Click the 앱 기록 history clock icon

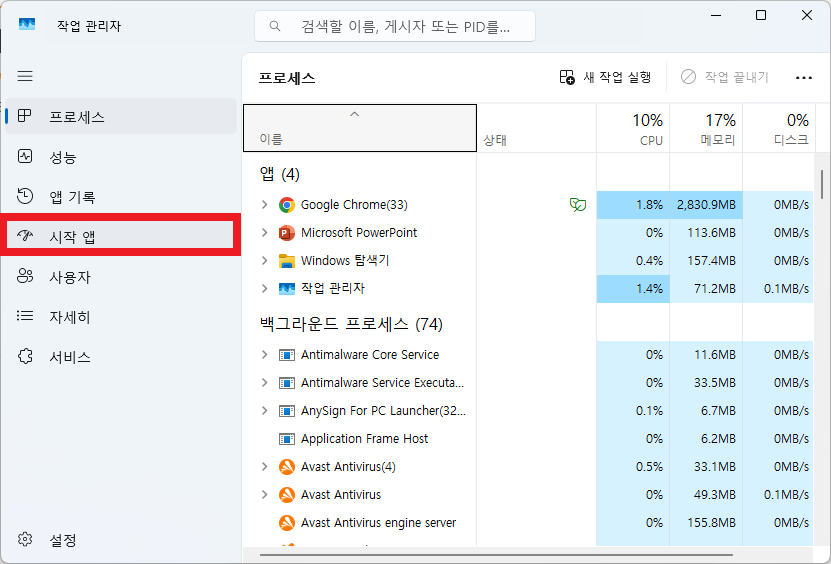coord(25,196)
